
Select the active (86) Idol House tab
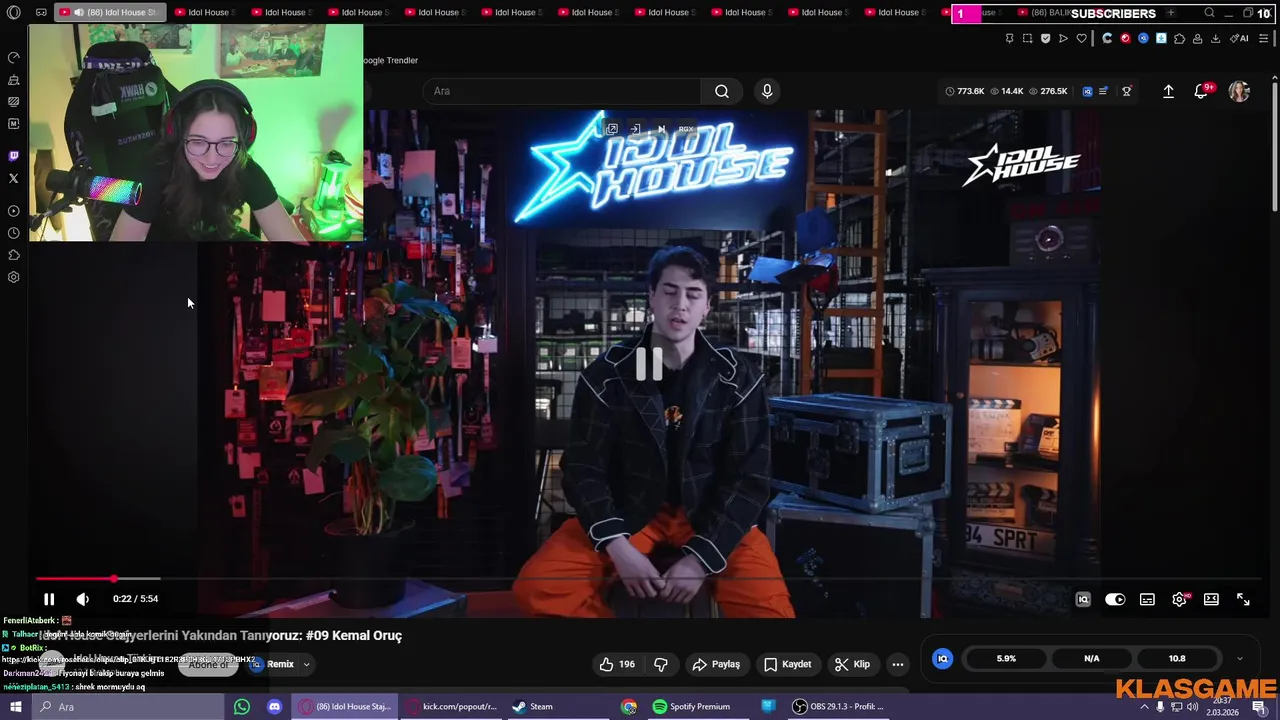click(x=110, y=13)
